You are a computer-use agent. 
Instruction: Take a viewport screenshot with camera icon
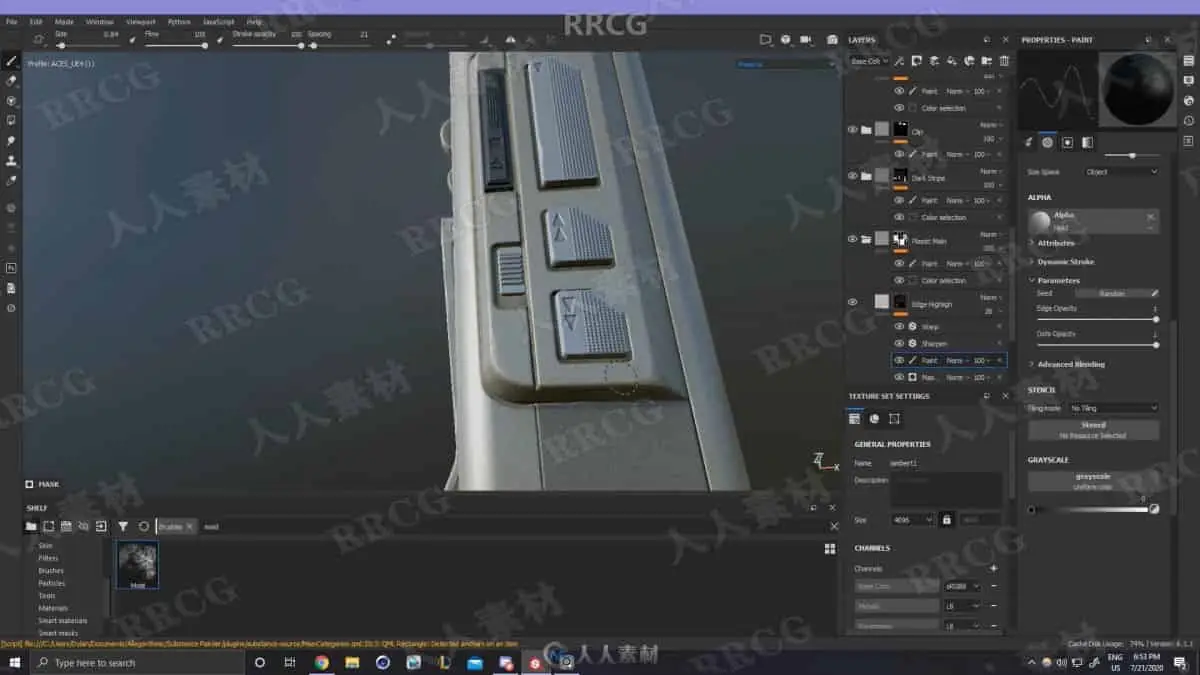tap(832, 40)
